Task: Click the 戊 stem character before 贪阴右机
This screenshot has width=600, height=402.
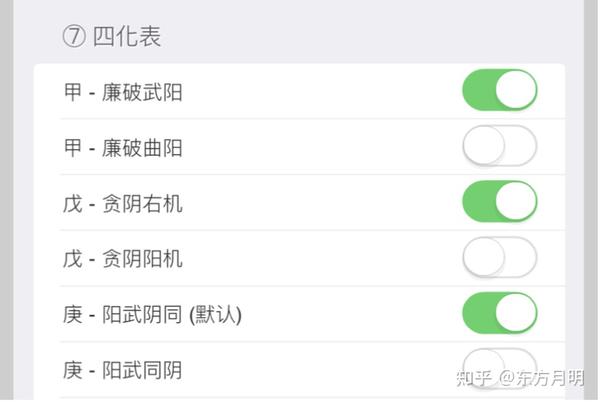Action: [x=73, y=204]
